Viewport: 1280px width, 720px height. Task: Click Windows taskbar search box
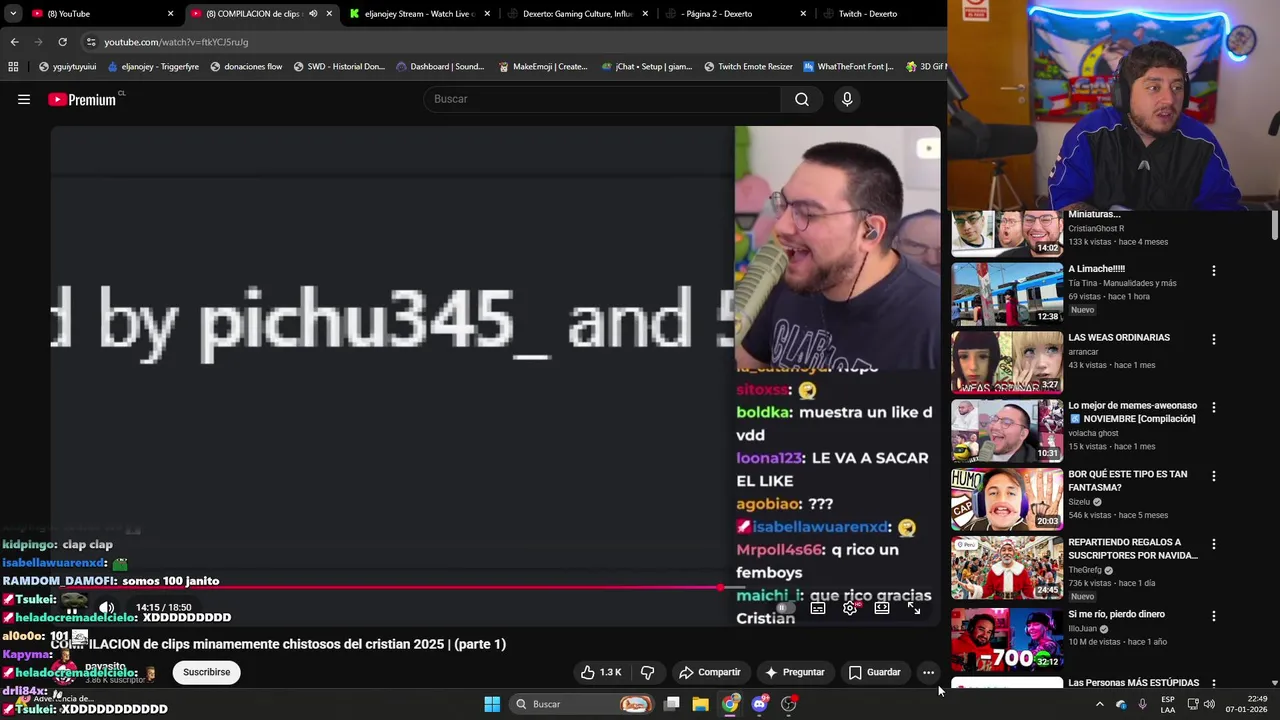click(582, 704)
